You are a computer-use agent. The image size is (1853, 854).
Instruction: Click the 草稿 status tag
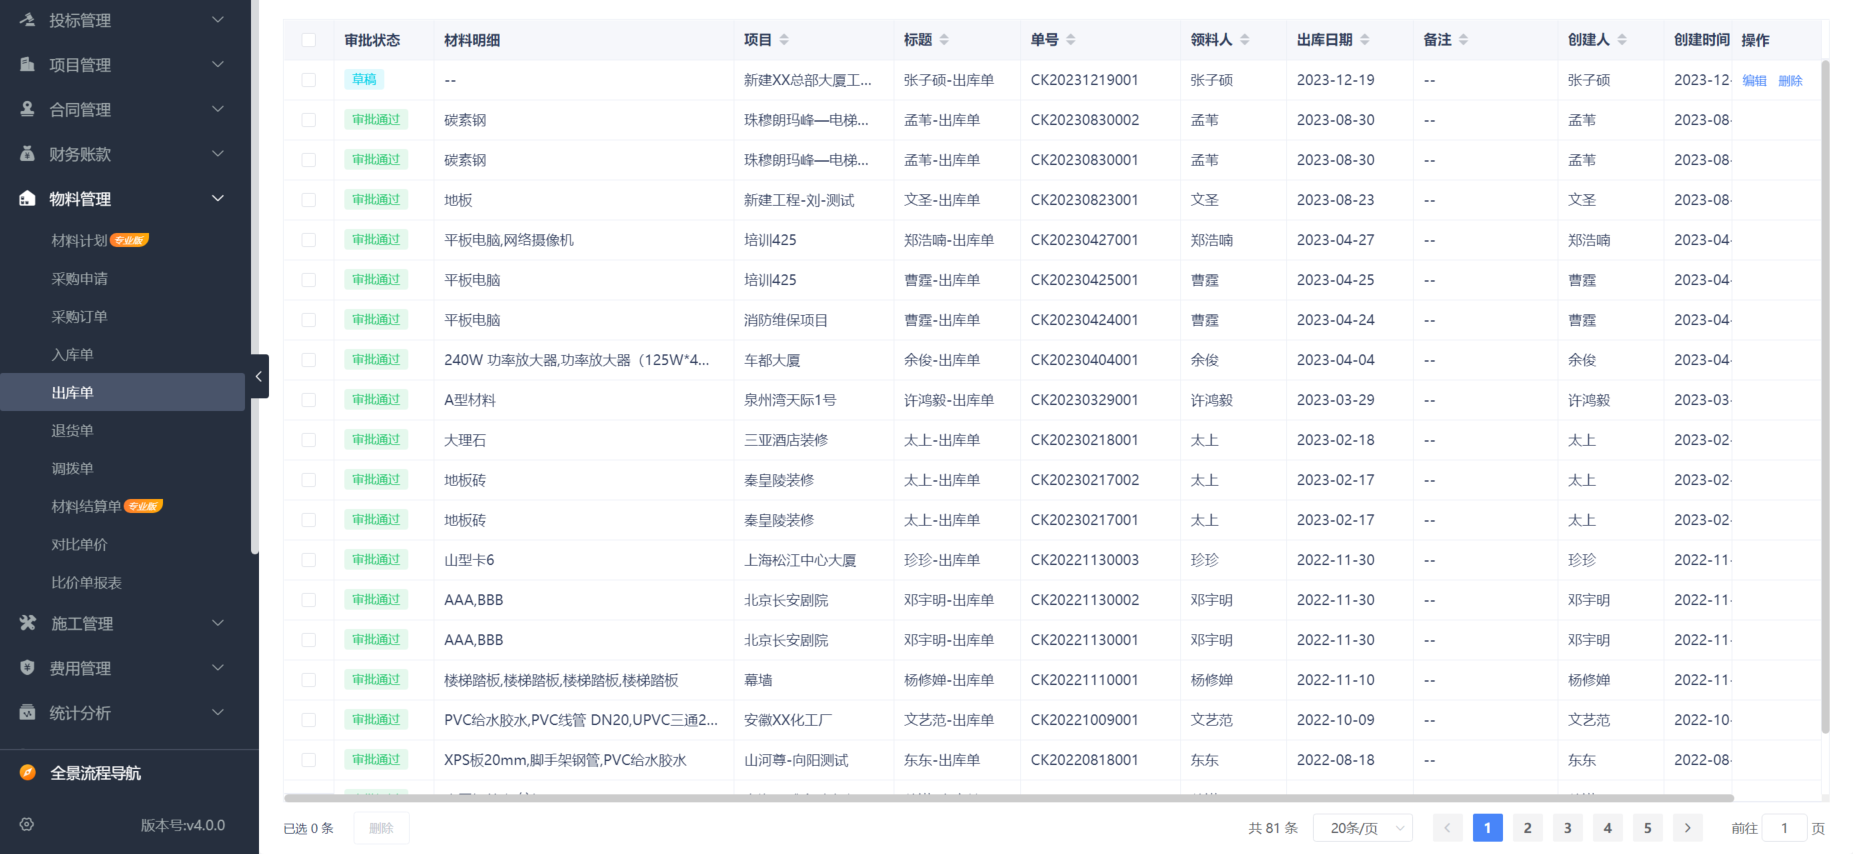tap(364, 79)
